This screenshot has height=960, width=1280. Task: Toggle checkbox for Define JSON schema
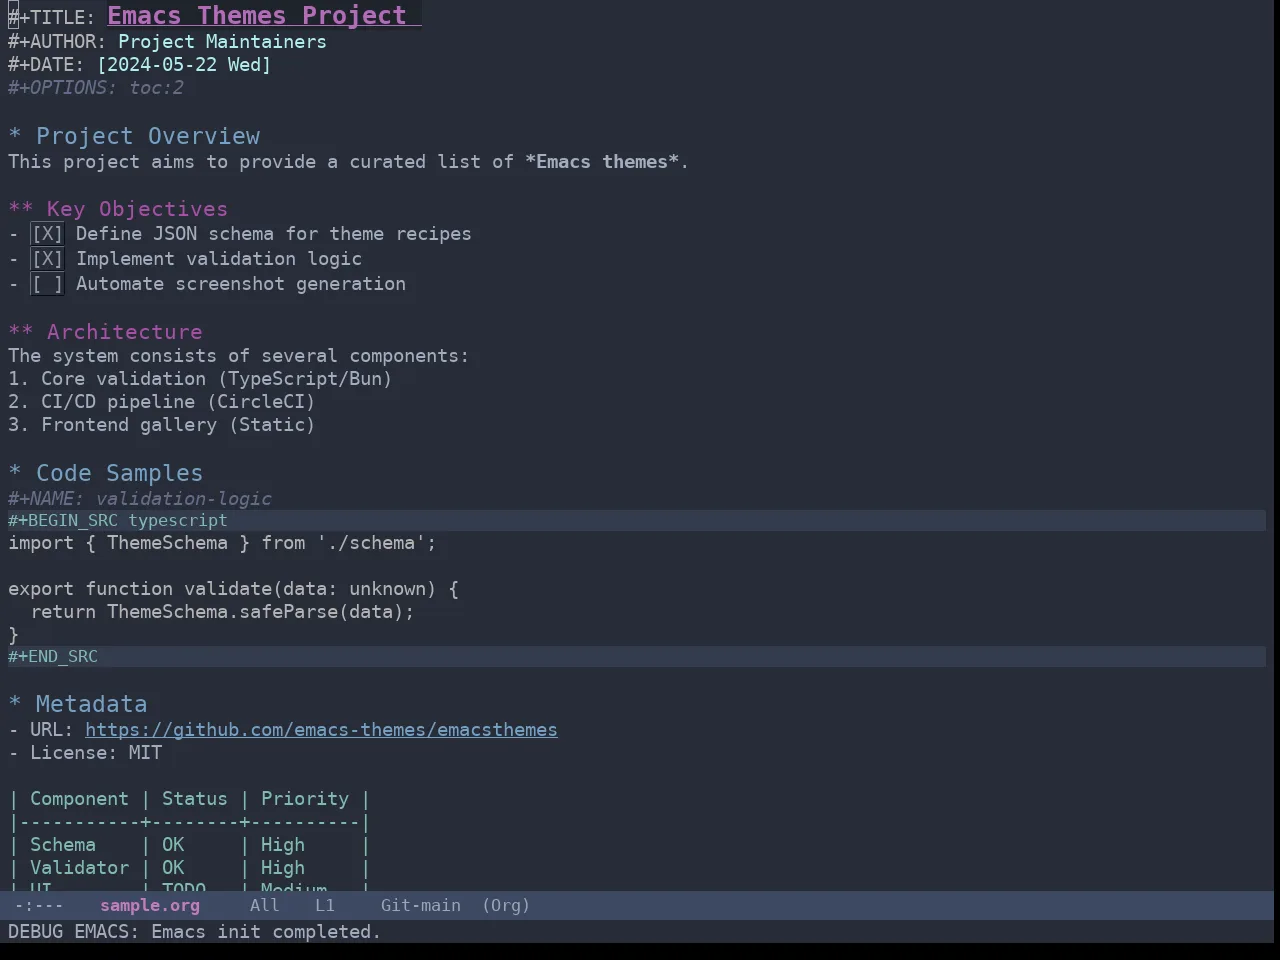click(47, 234)
